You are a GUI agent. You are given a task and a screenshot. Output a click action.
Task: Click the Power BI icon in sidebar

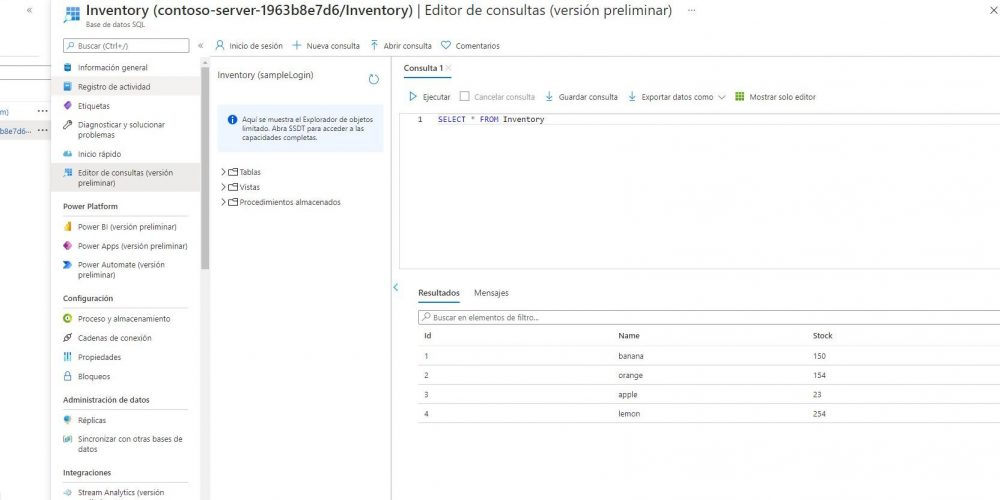tap(68, 227)
